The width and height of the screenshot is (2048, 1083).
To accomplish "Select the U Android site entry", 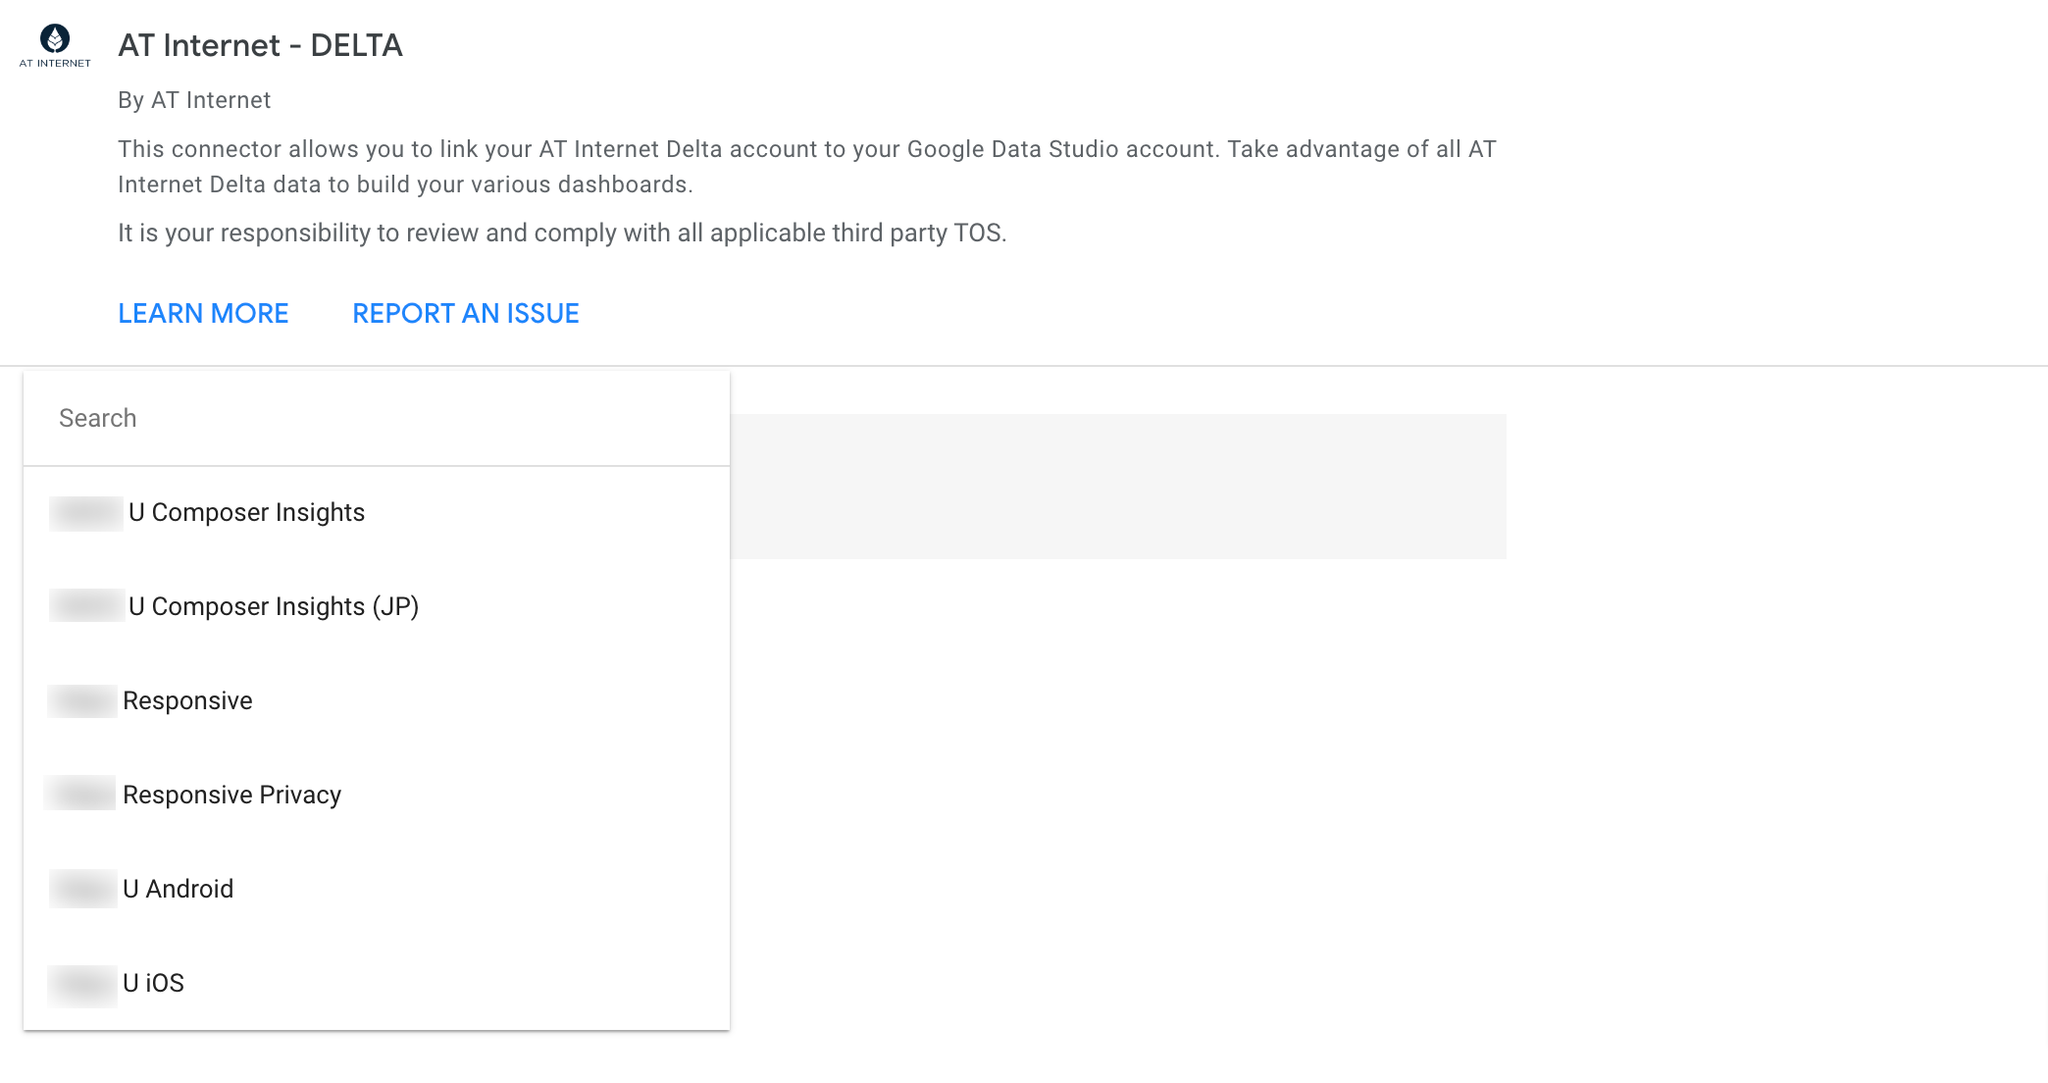I will pos(377,889).
